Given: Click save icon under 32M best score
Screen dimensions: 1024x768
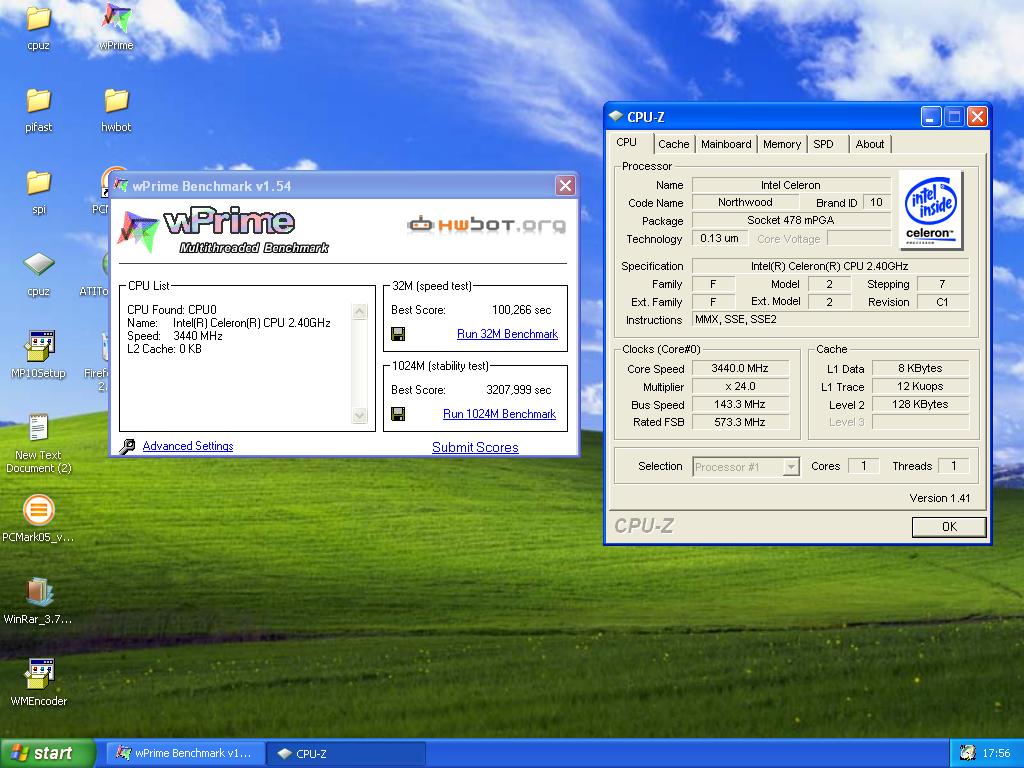Looking at the screenshot, I should click(398, 334).
